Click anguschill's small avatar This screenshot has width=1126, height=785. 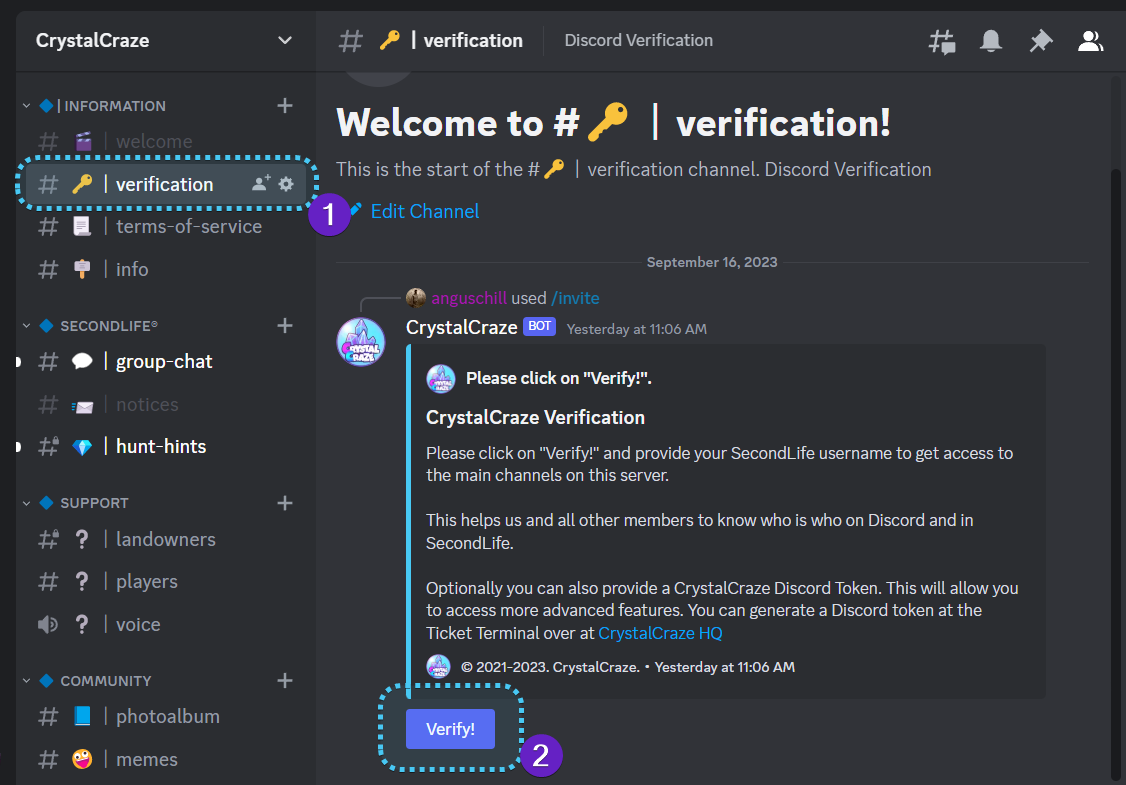click(x=416, y=297)
